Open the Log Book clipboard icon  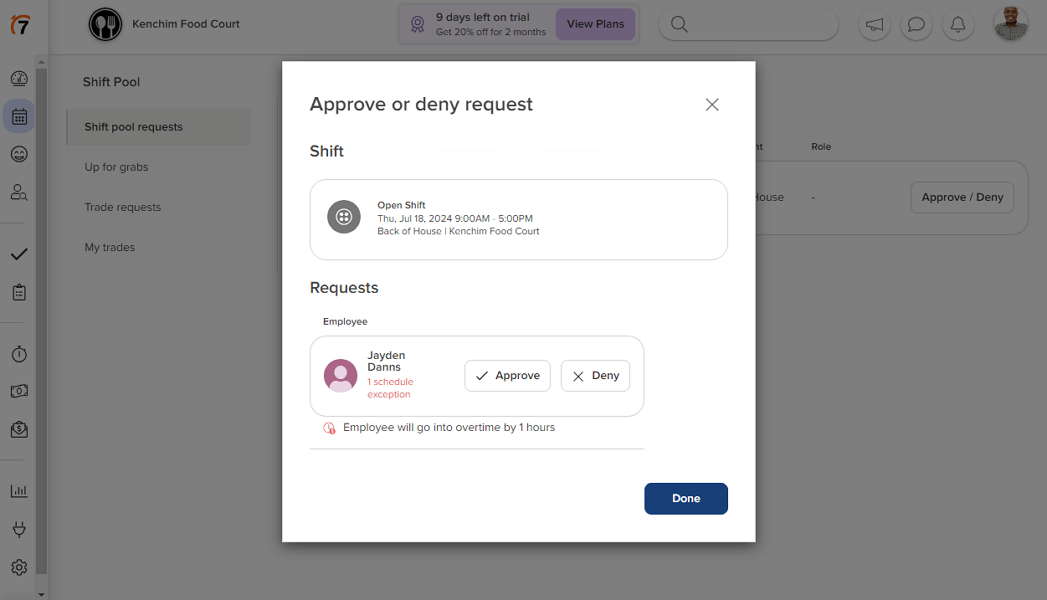click(19, 291)
